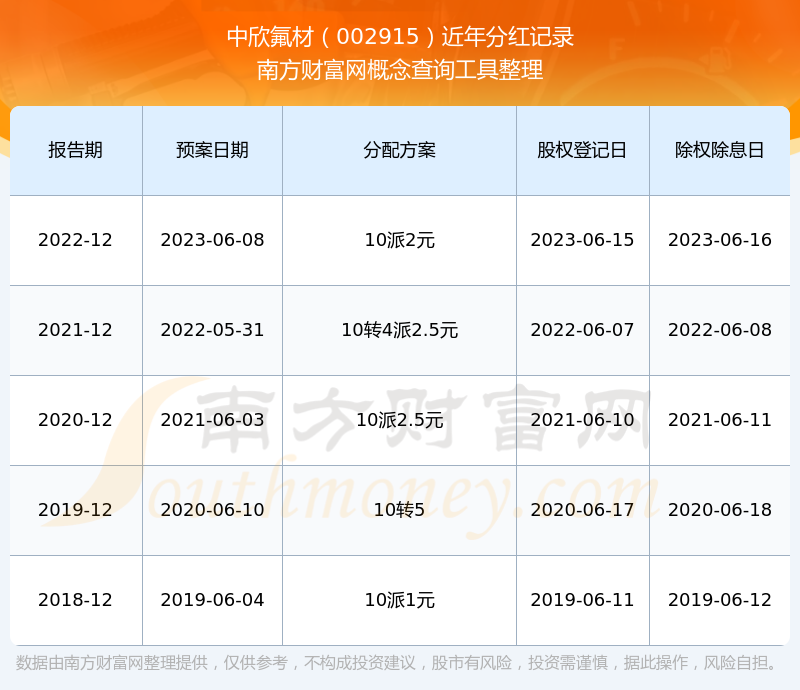Select the ex-dividend date 2023-06-16

click(x=719, y=240)
